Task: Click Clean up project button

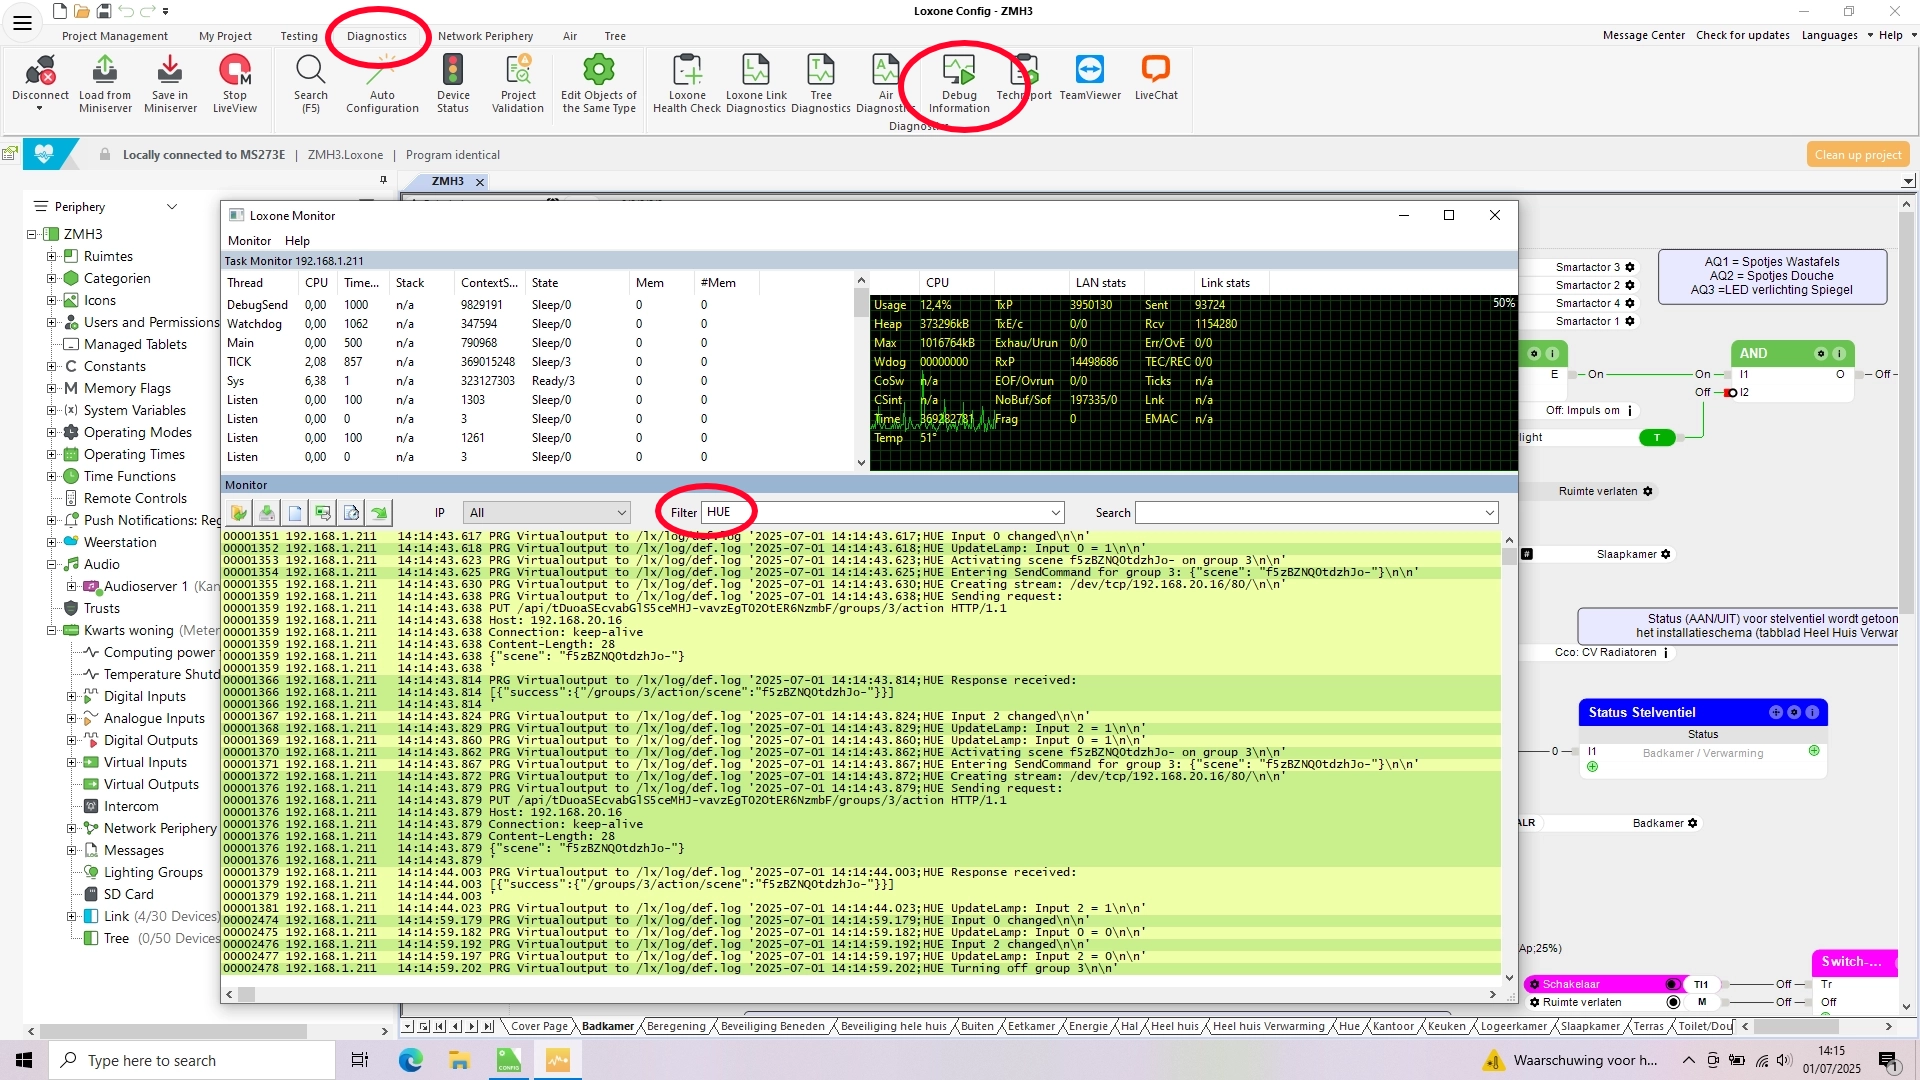Action: 1857,155
